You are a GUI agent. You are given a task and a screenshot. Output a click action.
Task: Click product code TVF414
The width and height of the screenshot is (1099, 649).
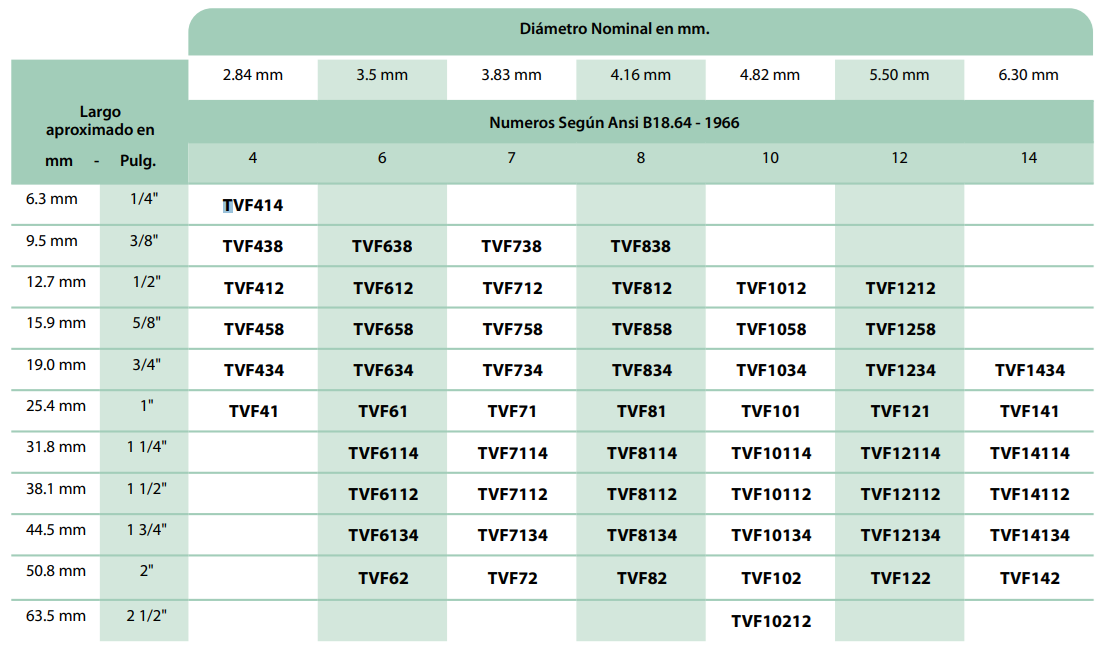coord(253,205)
